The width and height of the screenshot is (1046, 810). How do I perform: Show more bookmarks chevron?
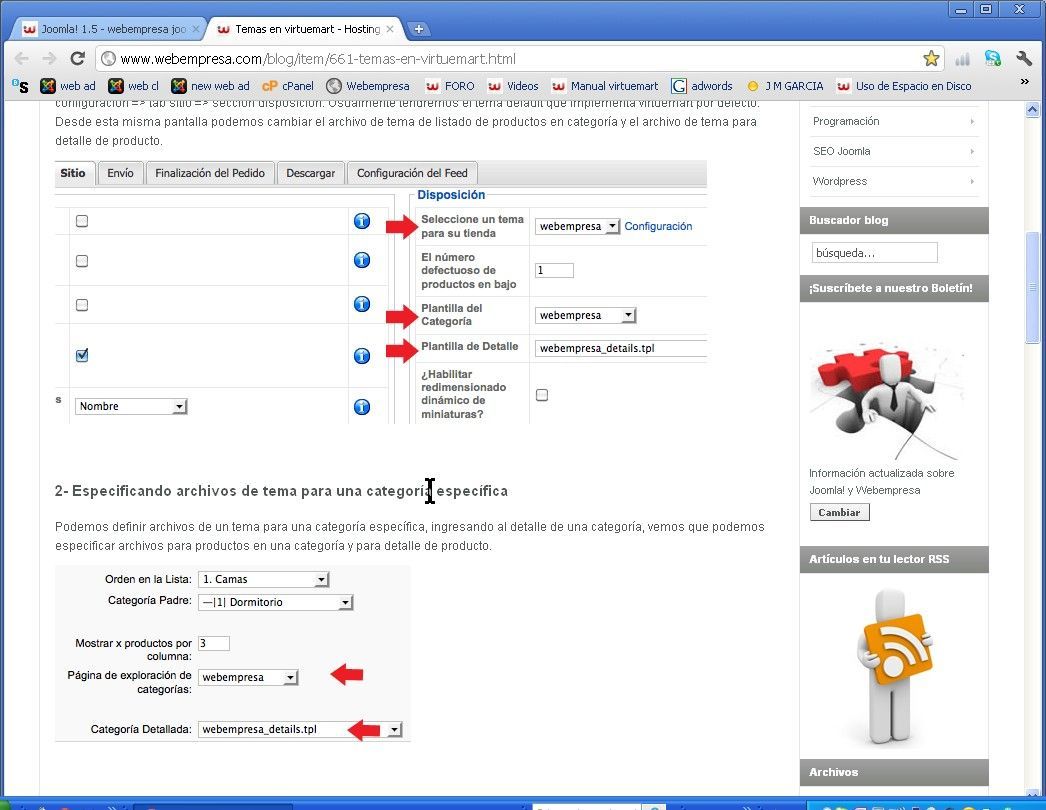click(1025, 81)
